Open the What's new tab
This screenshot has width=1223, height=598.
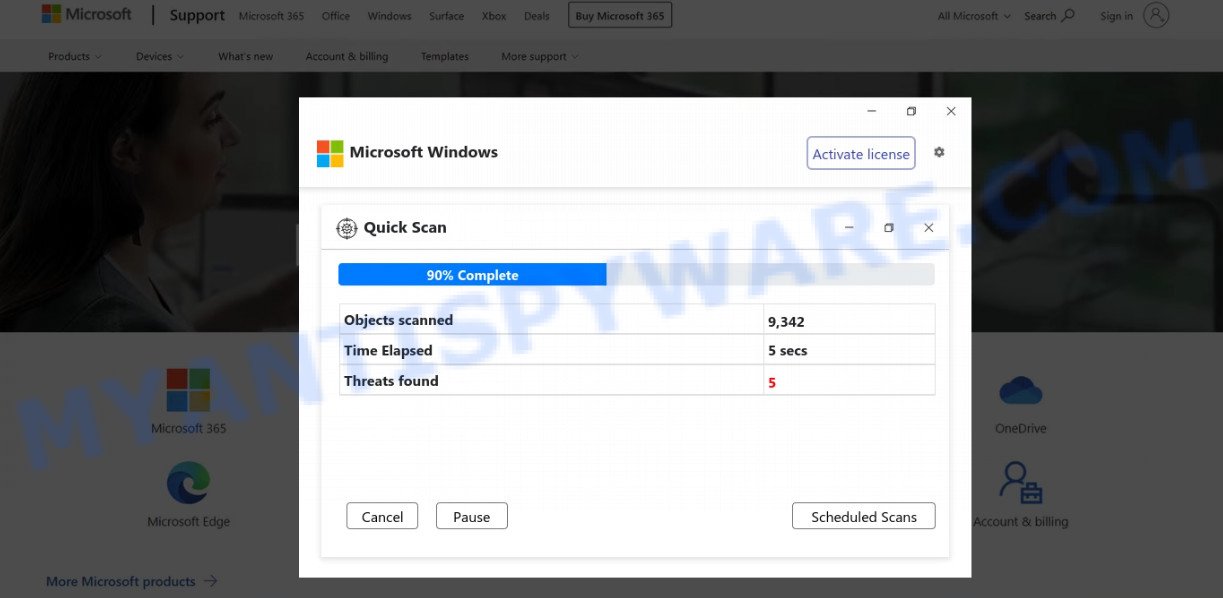[245, 57]
